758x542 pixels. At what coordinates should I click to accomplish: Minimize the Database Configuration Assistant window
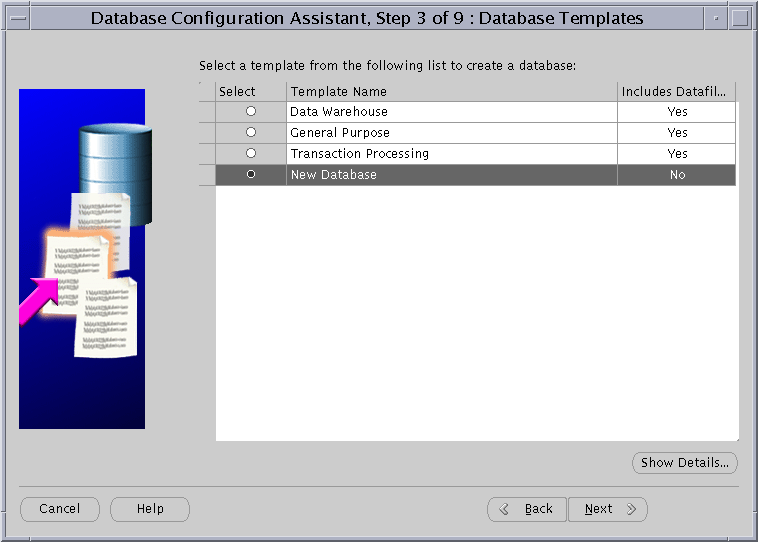[715, 18]
